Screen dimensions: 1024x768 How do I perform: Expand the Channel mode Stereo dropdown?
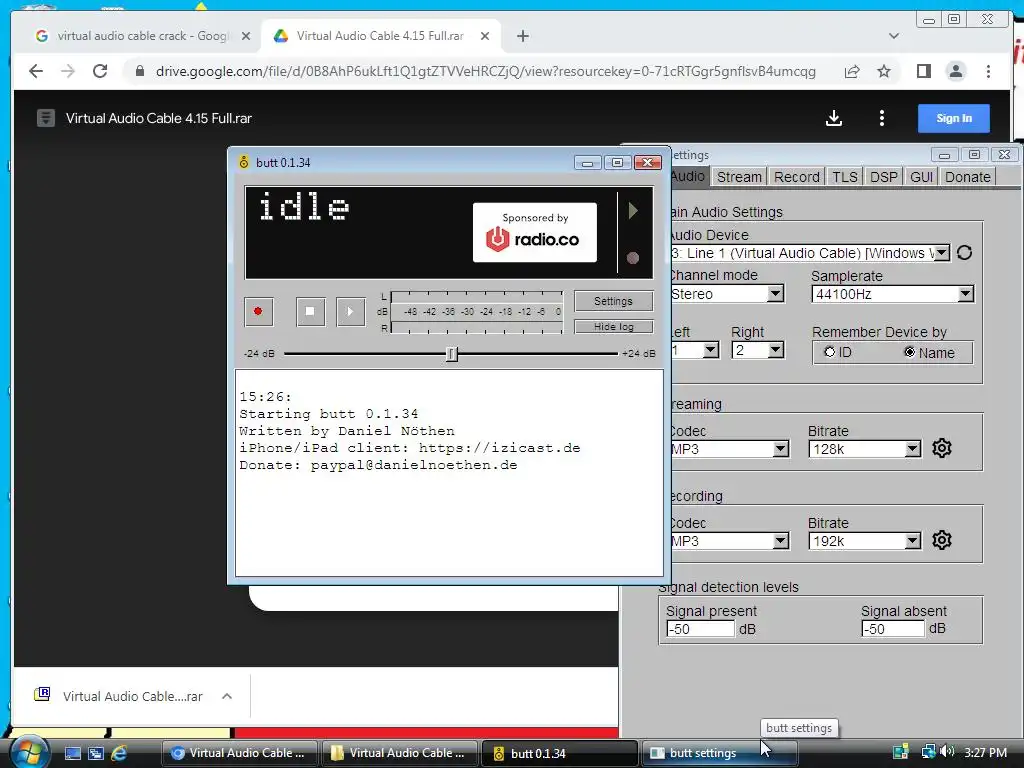[x=775, y=294]
